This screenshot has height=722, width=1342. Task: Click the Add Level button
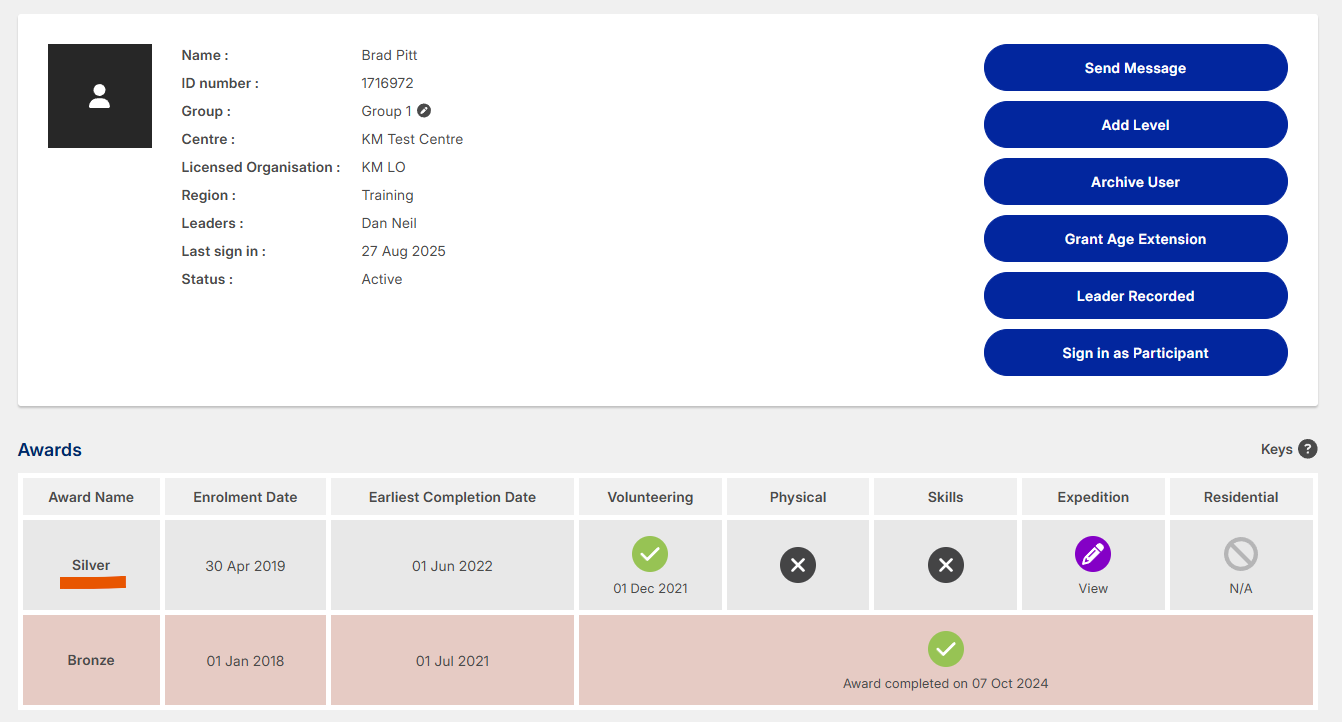pyautogui.click(x=1135, y=125)
